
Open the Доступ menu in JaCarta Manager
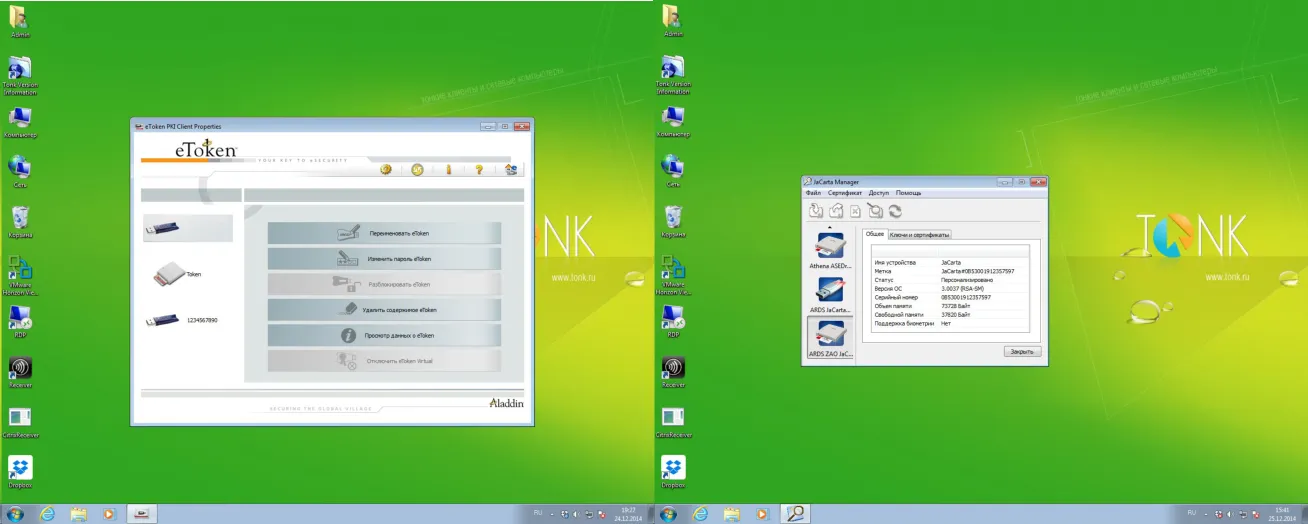tap(879, 193)
